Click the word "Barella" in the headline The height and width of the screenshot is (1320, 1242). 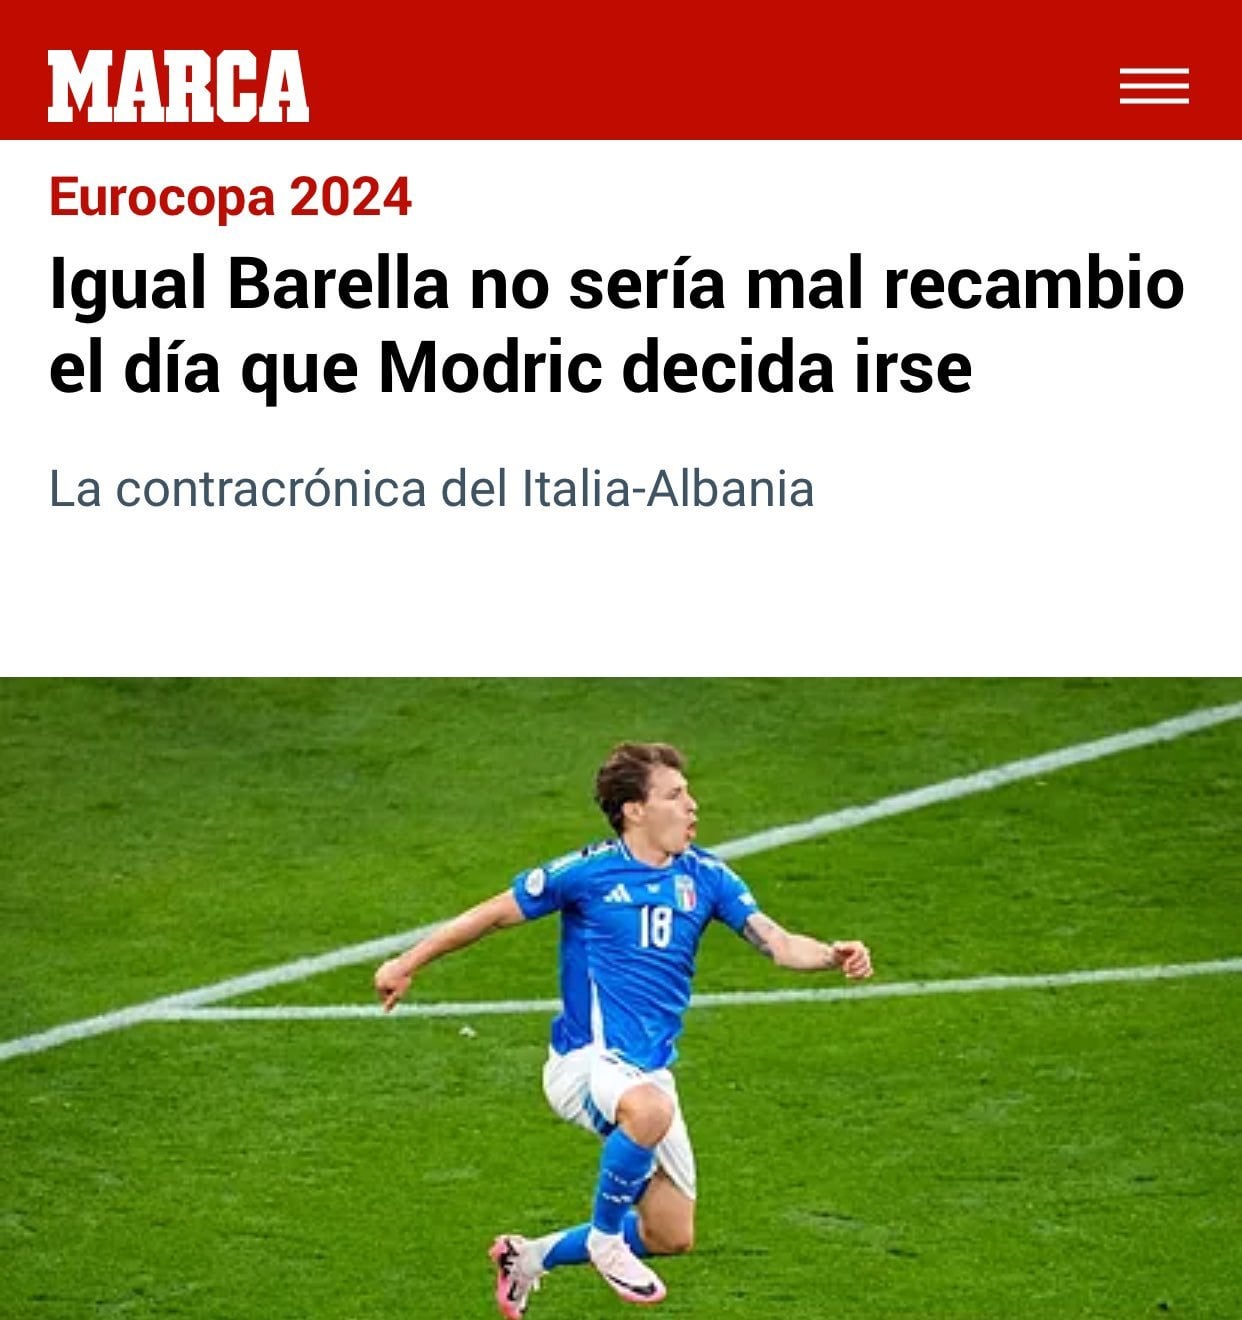click(x=338, y=284)
